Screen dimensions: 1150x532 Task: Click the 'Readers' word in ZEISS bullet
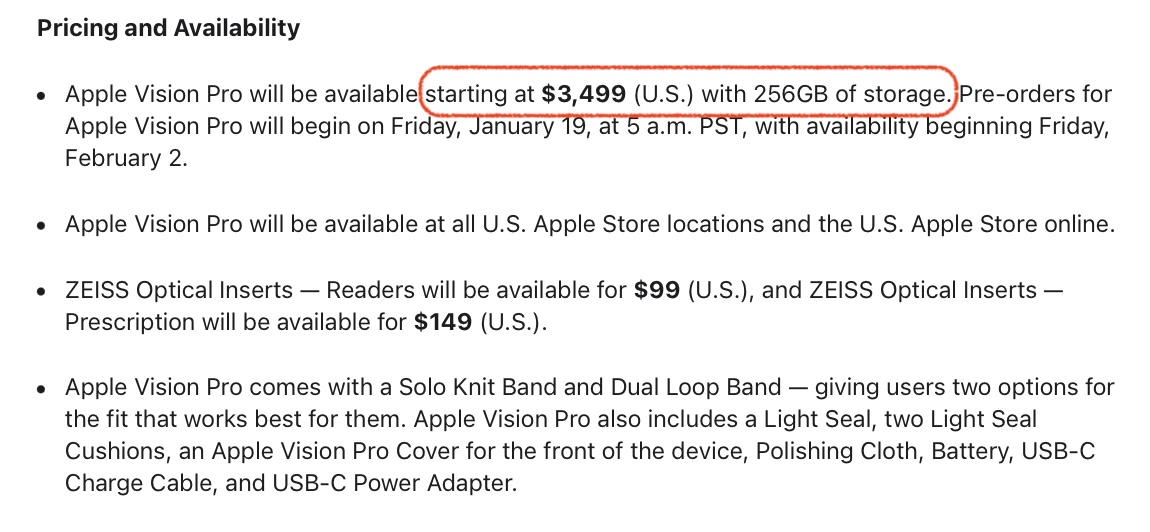tap(372, 291)
